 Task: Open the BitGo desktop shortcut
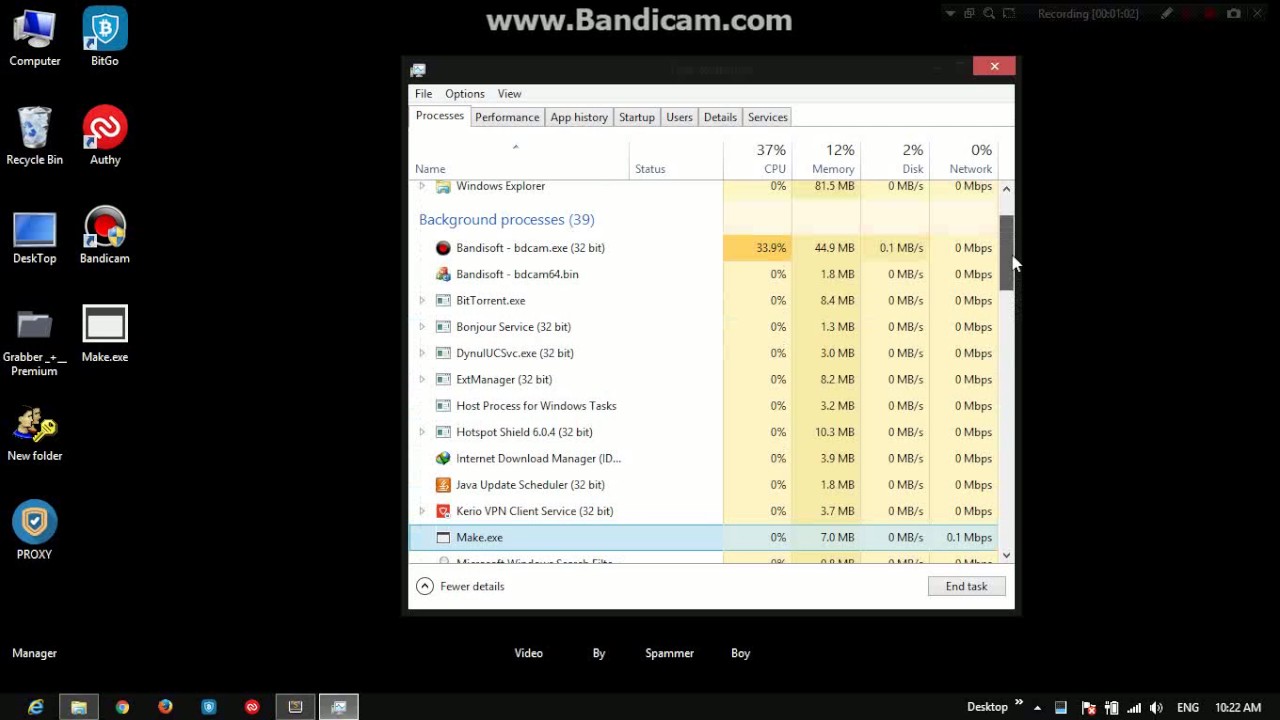pyautogui.click(x=104, y=38)
